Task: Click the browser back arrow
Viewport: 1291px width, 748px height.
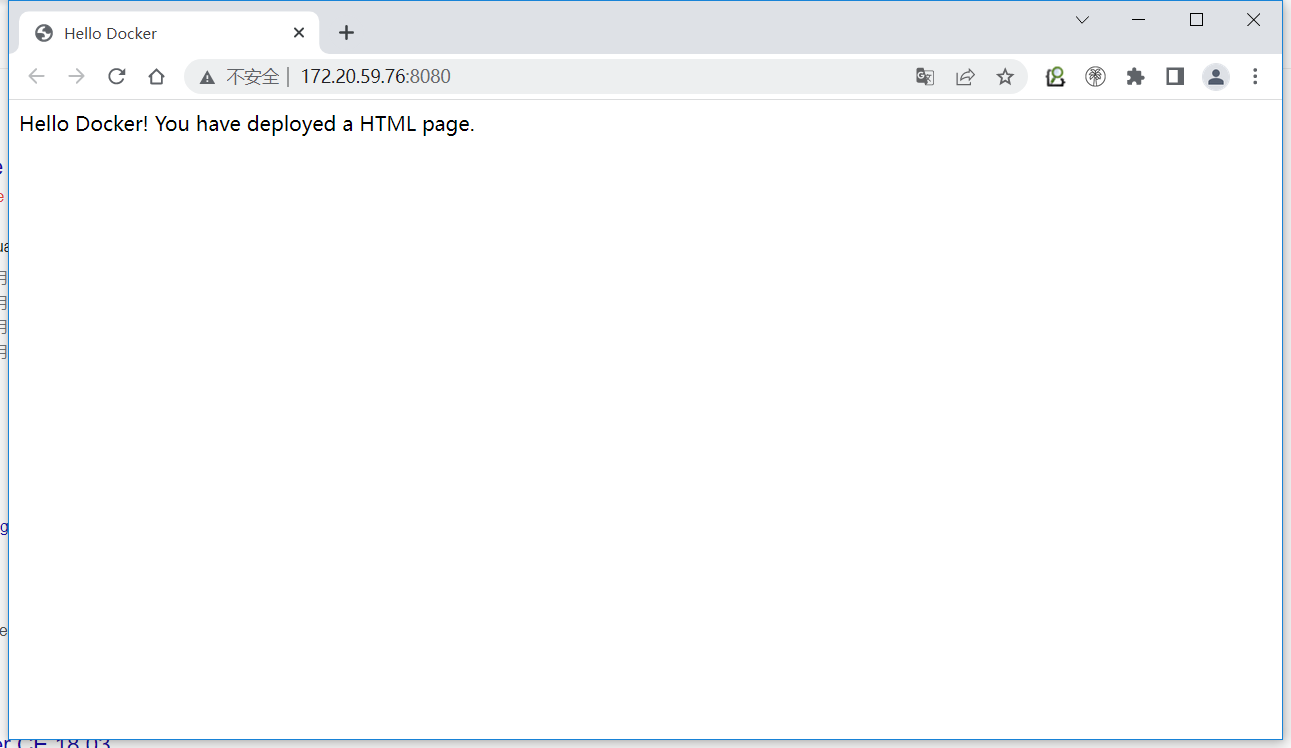Action: tap(37, 77)
